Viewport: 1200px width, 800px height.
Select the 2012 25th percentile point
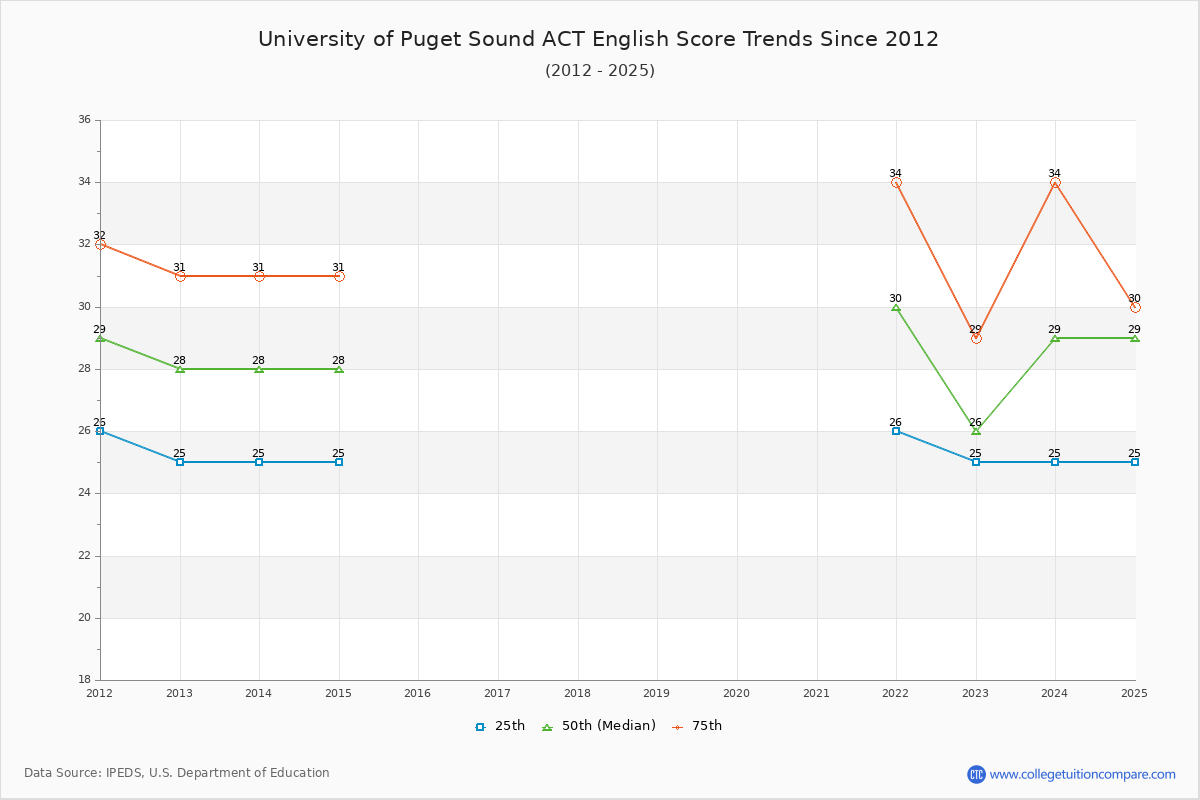click(x=100, y=431)
